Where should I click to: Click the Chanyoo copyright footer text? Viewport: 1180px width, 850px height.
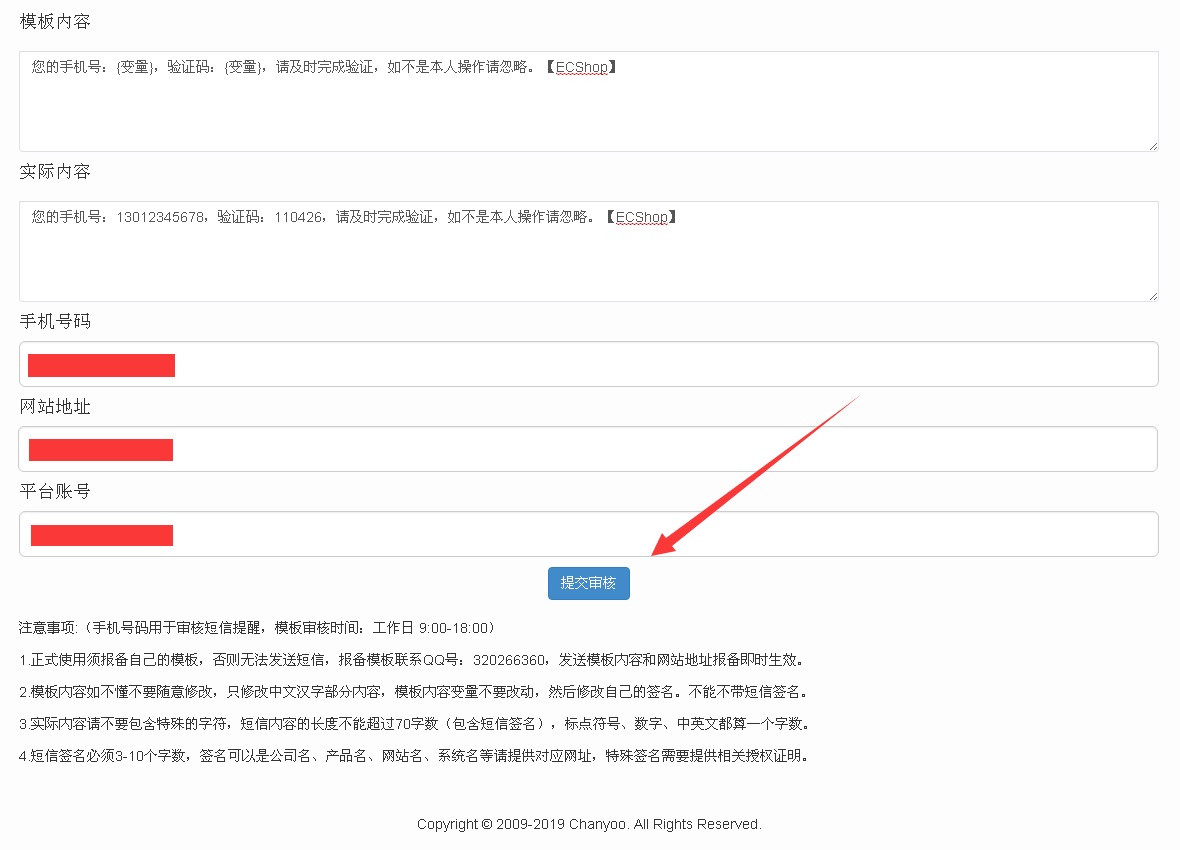pos(589,824)
